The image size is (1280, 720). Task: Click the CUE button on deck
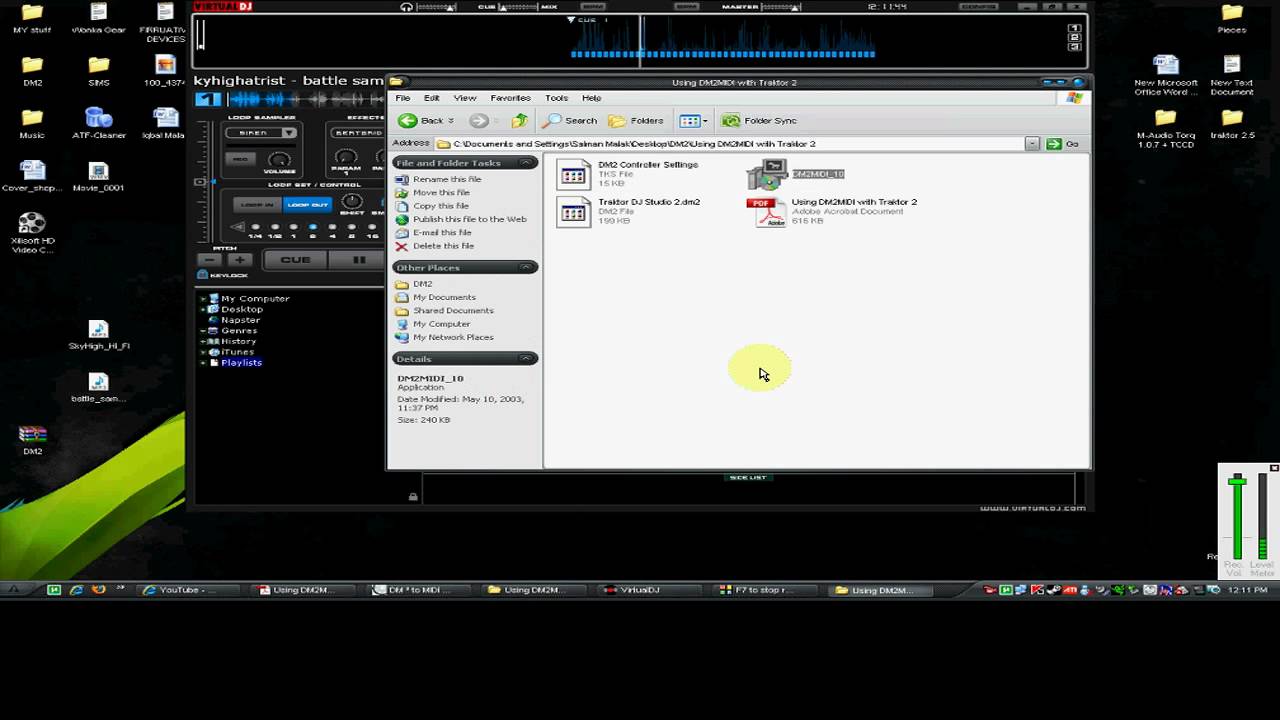295,260
